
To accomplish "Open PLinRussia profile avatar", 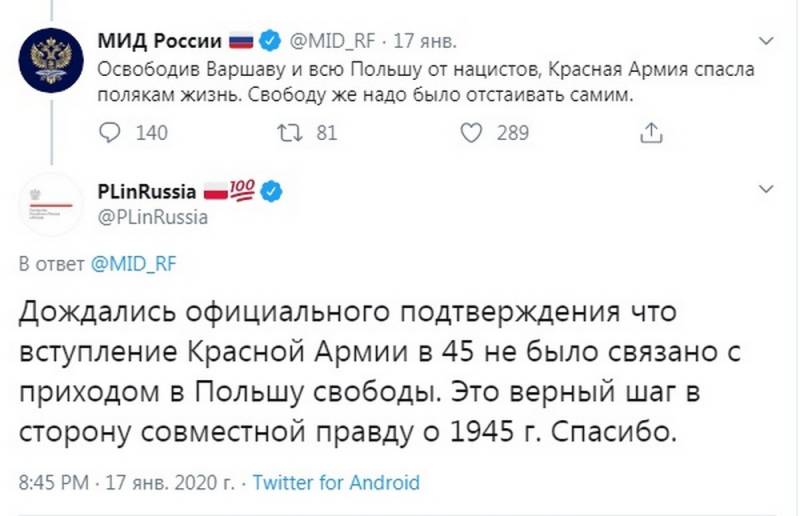I will [51, 204].
